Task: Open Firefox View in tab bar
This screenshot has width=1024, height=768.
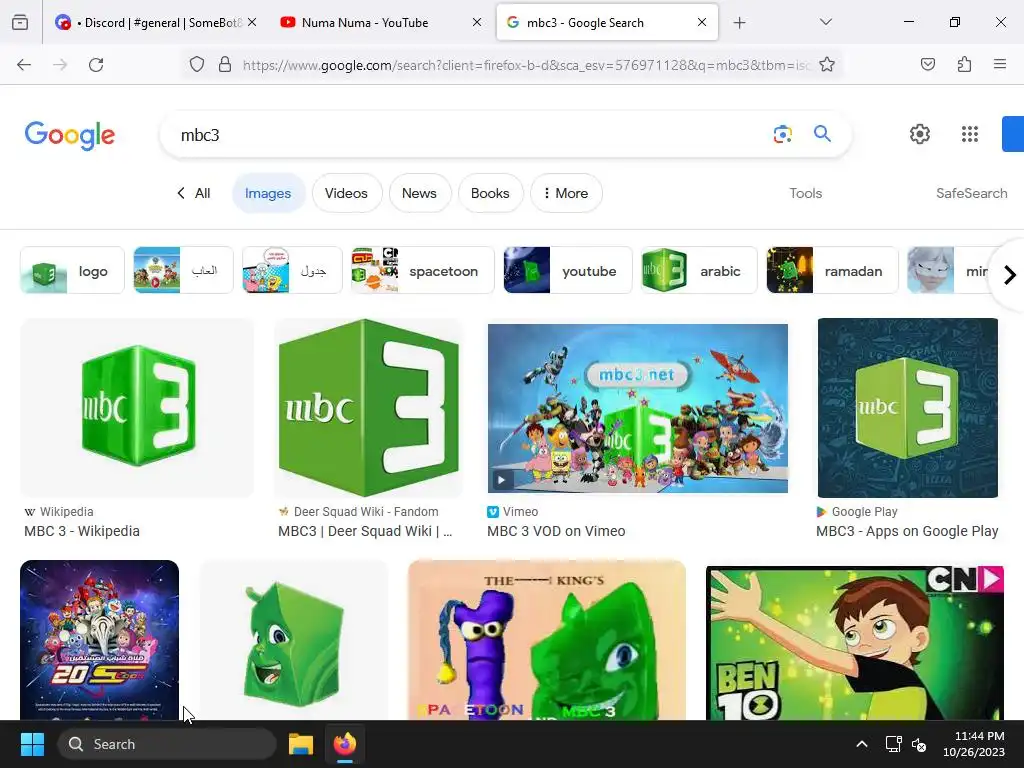Action: 20,23
